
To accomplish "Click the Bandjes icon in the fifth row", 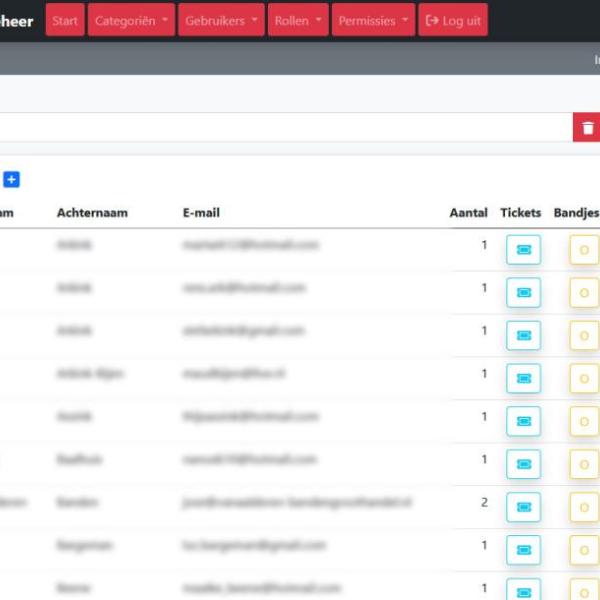I will click(x=584, y=421).
